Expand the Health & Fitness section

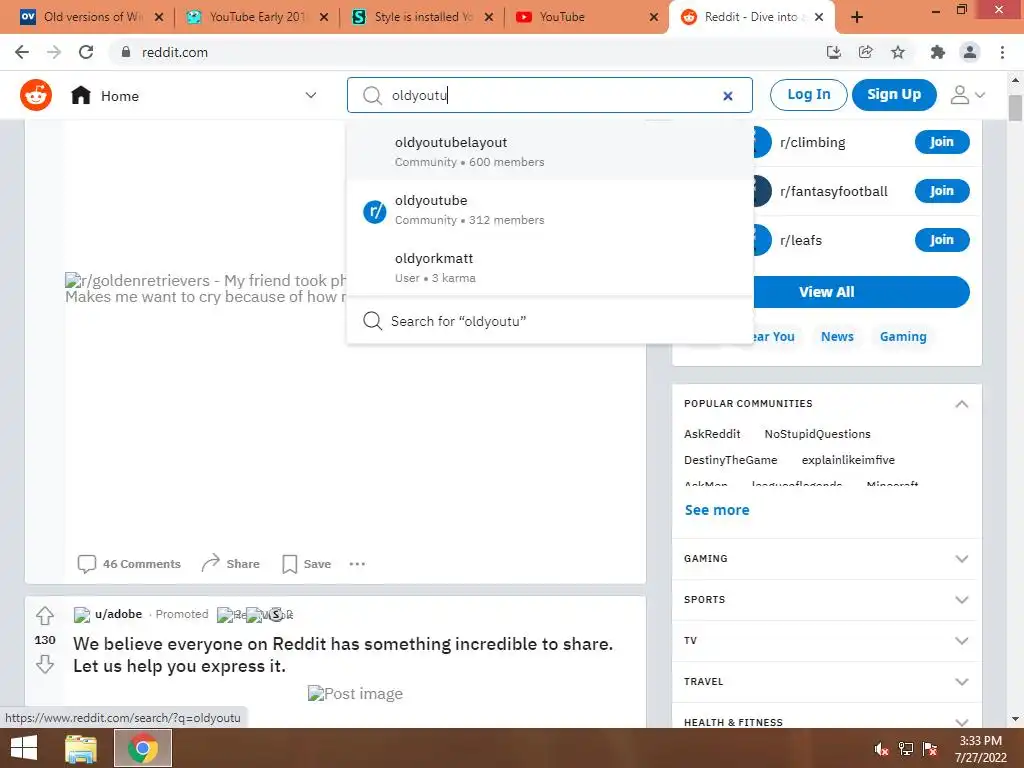961,722
